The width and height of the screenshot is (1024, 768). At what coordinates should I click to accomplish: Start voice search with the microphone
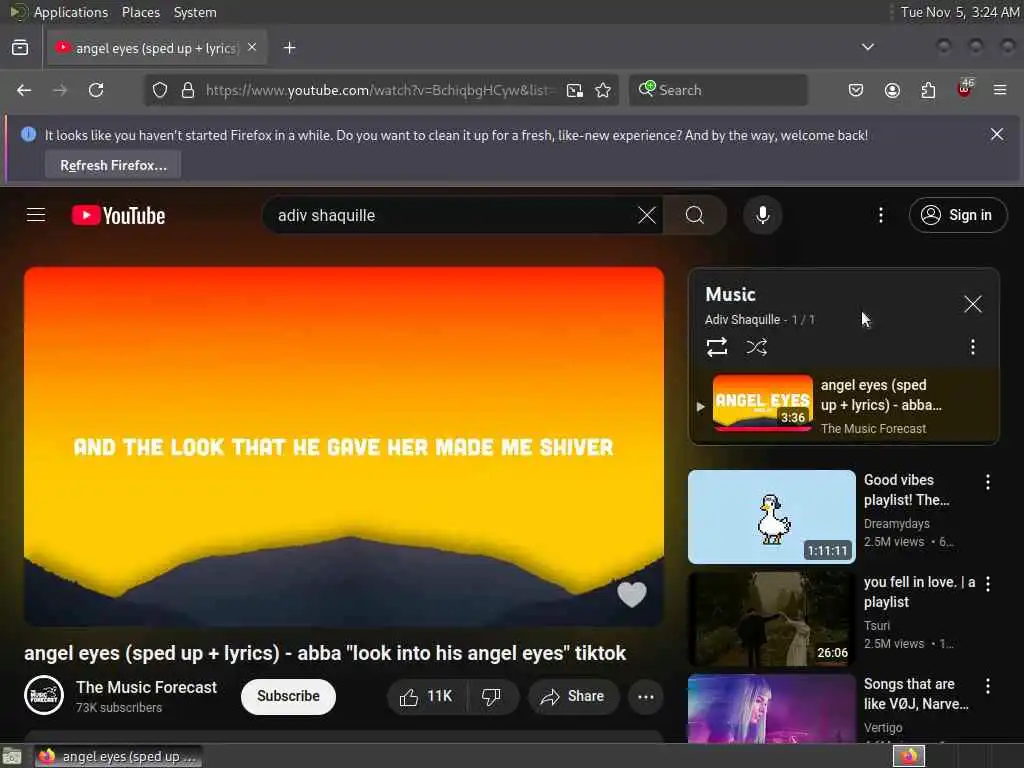point(762,215)
